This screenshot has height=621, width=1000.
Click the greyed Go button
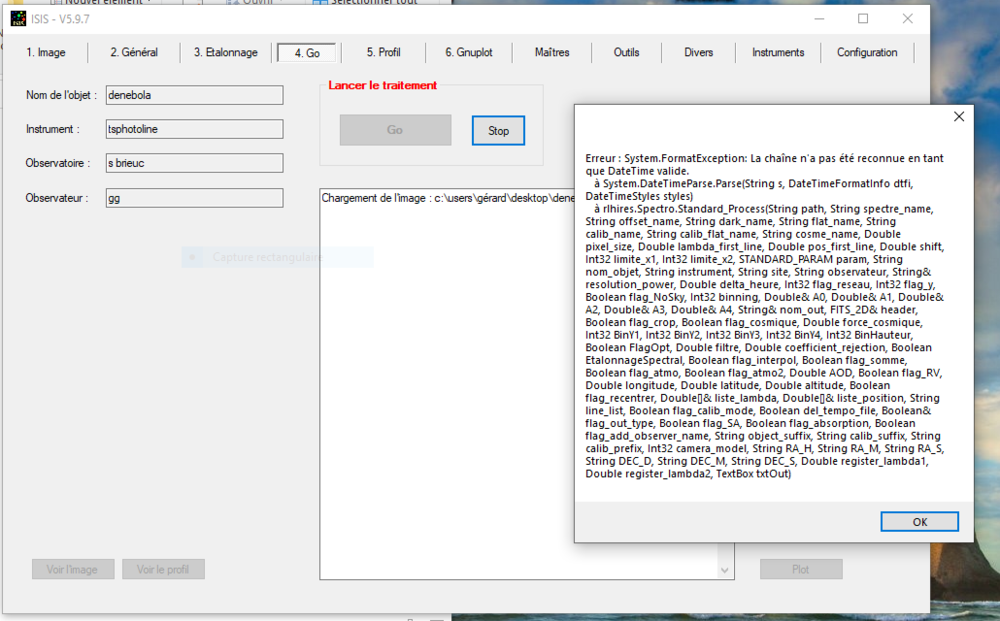tap(395, 130)
